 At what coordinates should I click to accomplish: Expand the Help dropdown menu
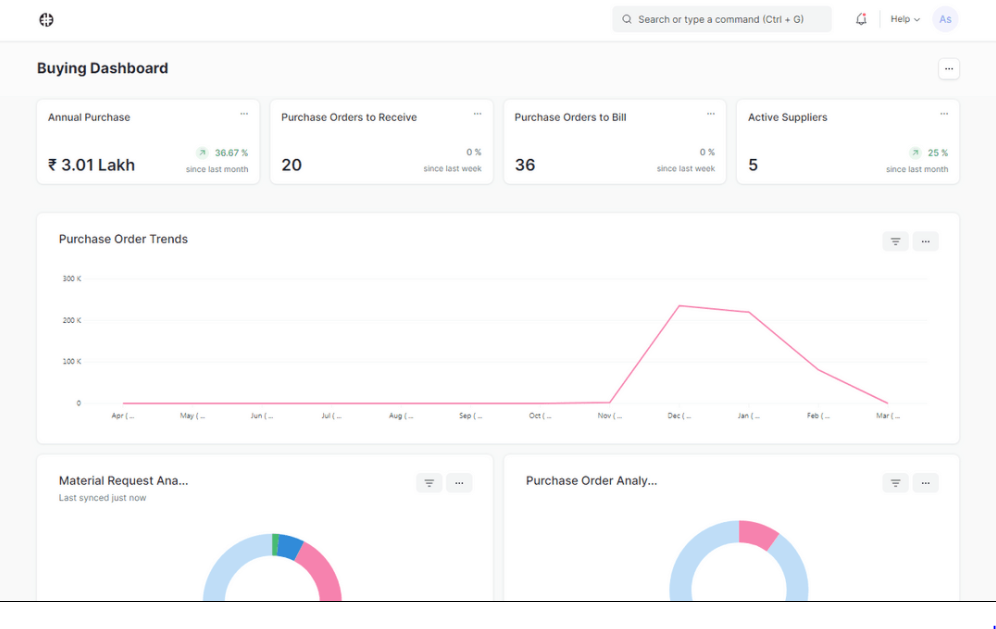click(905, 19)
